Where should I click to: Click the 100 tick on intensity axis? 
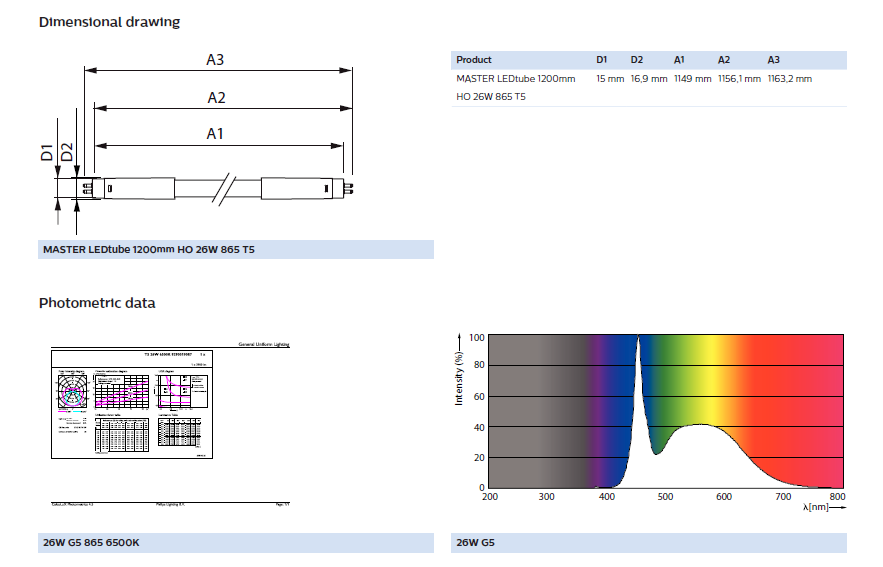[x=476, y=338]
